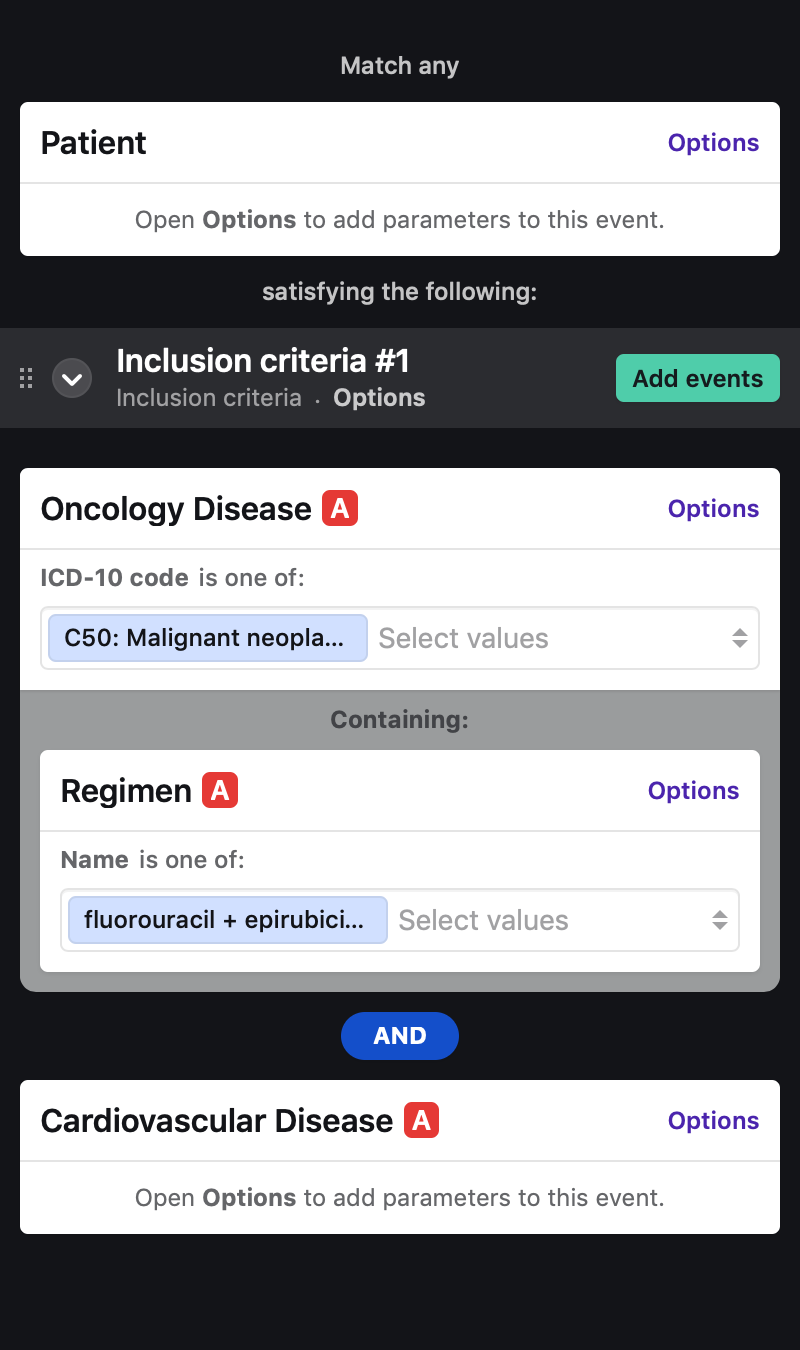
Task: Click the red A badge on Oncology Disease
Action: [340, 509]
